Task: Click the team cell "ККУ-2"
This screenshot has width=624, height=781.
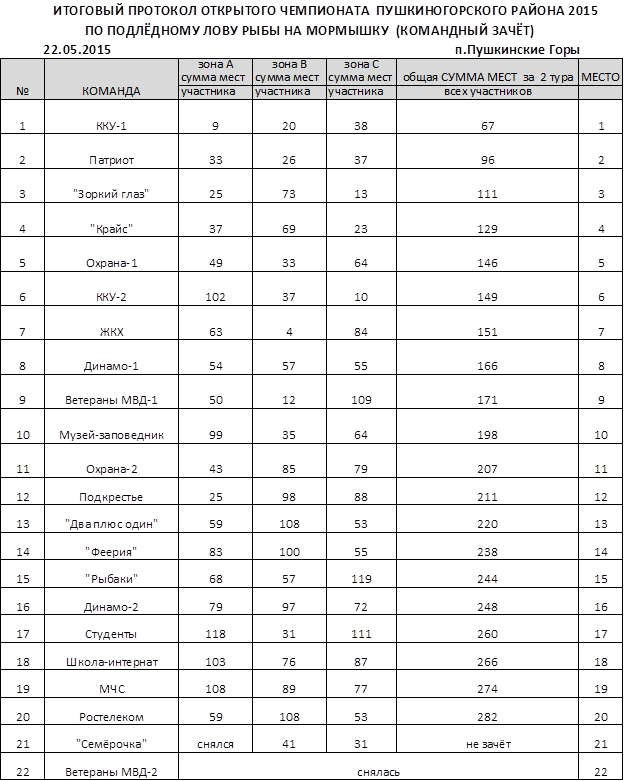Action: (111, 288)
